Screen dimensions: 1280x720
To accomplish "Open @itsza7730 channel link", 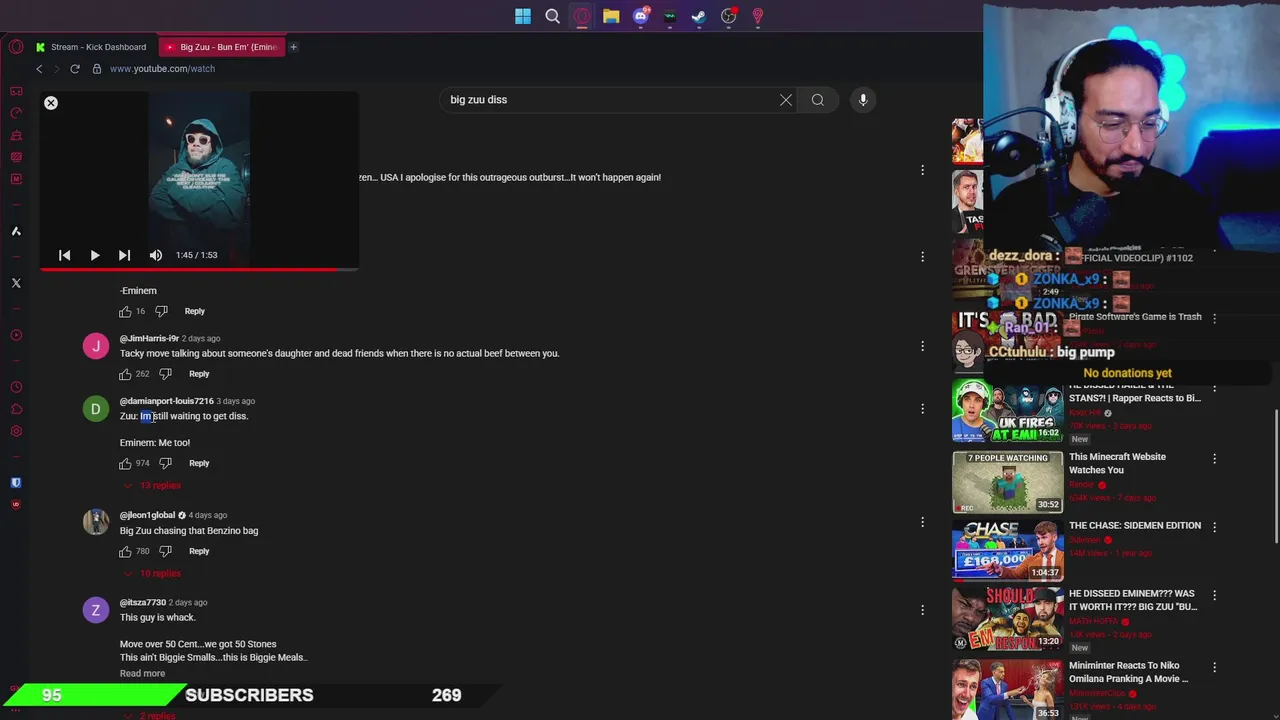I will coord(142,602).
